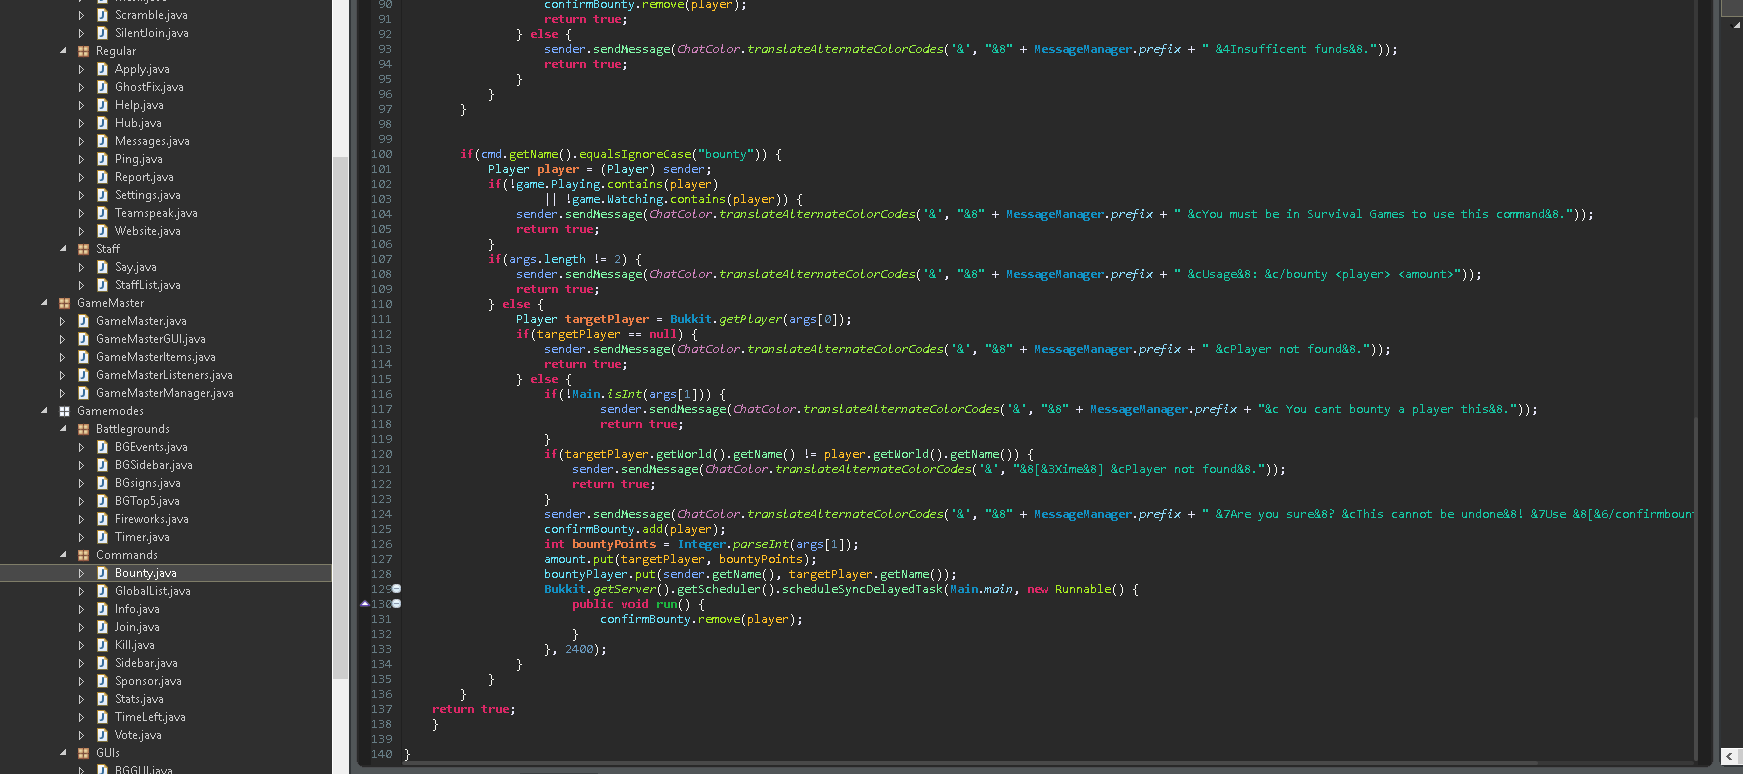Click the Bounty.java file icon
The width and height of the screenshot is (1743, 774).
102,573
